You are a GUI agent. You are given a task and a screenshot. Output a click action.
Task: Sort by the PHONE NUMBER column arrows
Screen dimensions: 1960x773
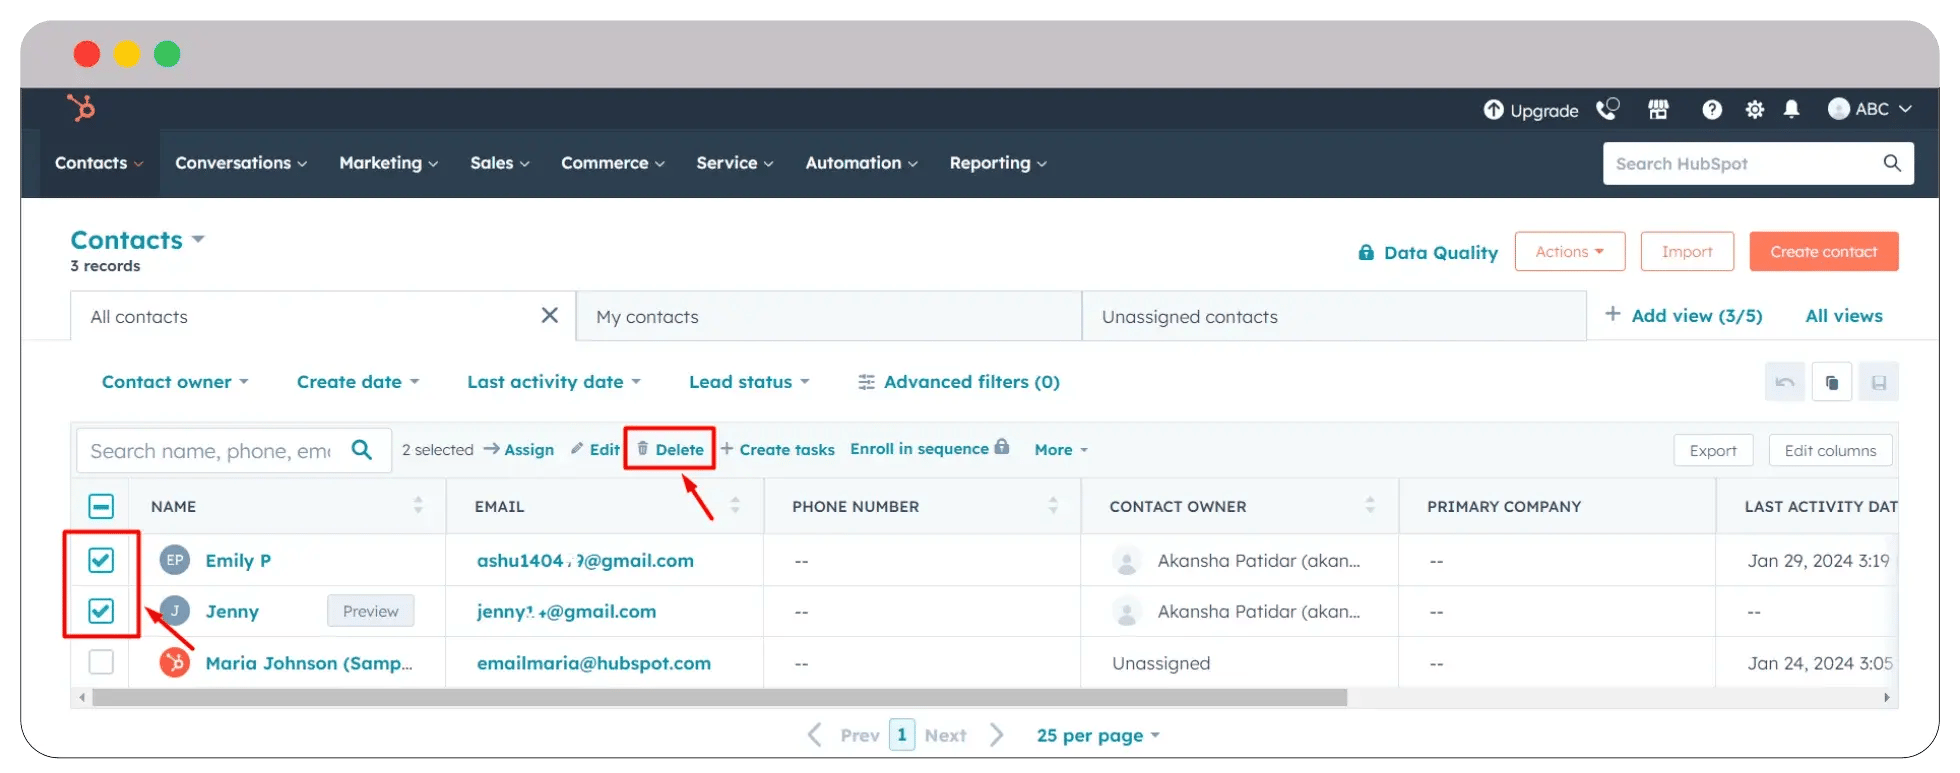pyautogui.click(x=1053, y=506)
